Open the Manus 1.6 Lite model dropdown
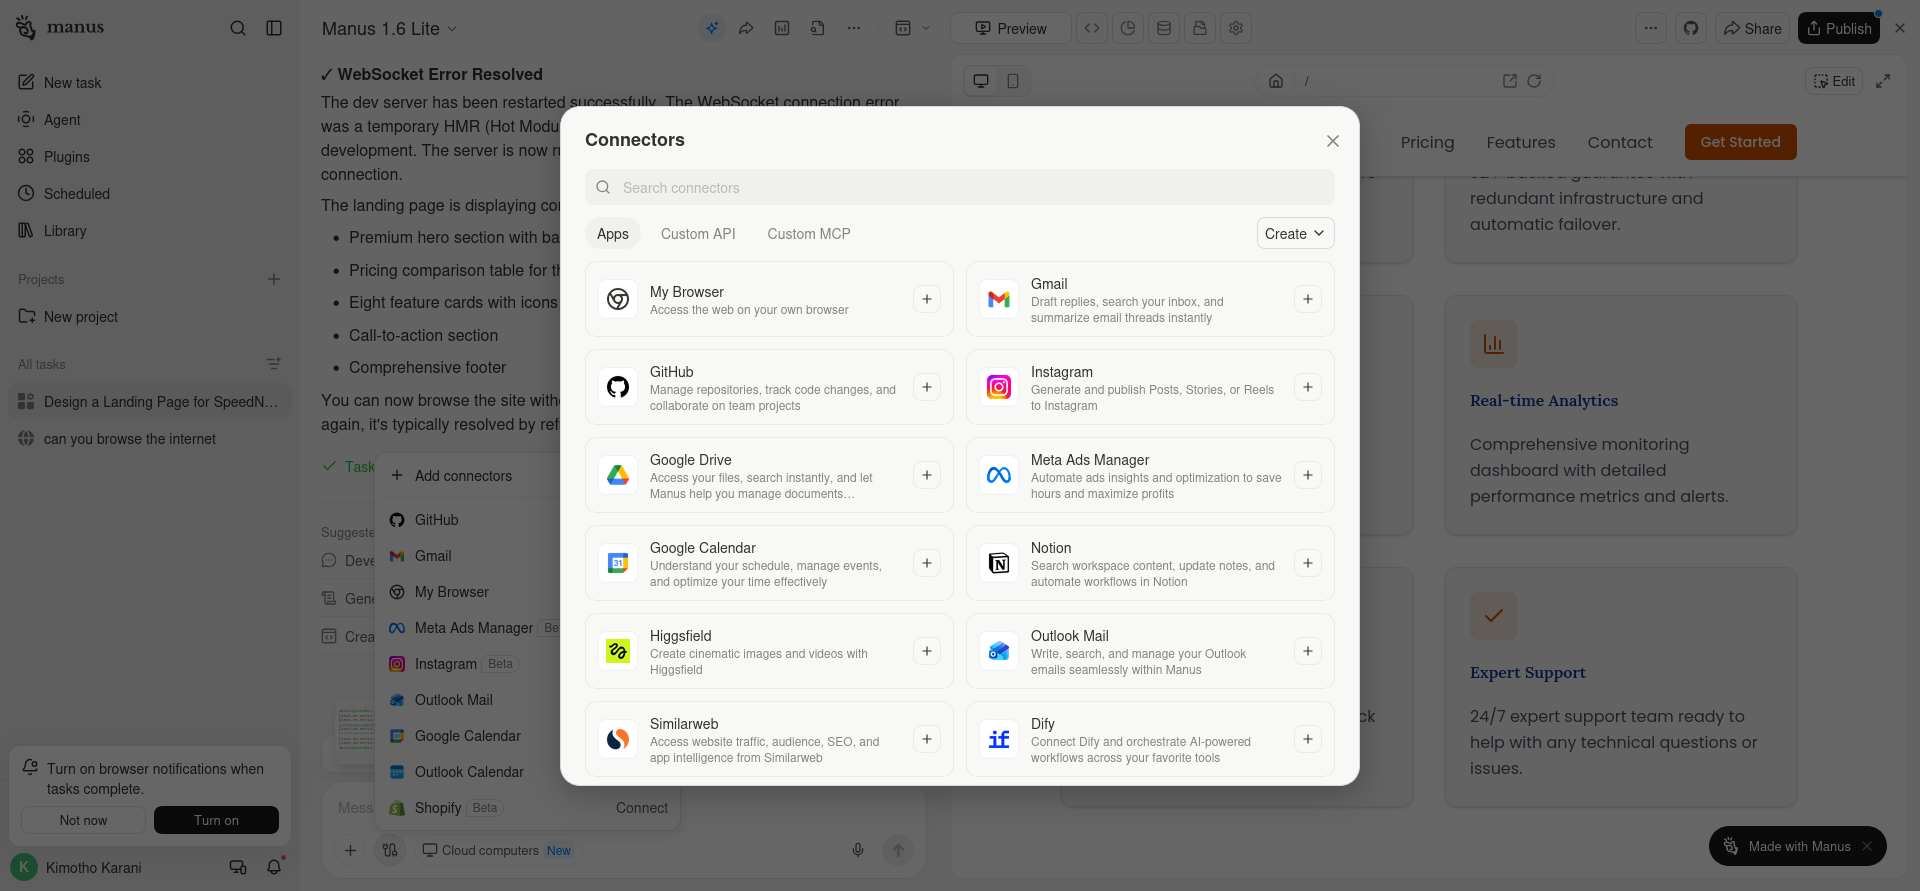The width and height of the screenshot is (1920, 891). point(389,29)
